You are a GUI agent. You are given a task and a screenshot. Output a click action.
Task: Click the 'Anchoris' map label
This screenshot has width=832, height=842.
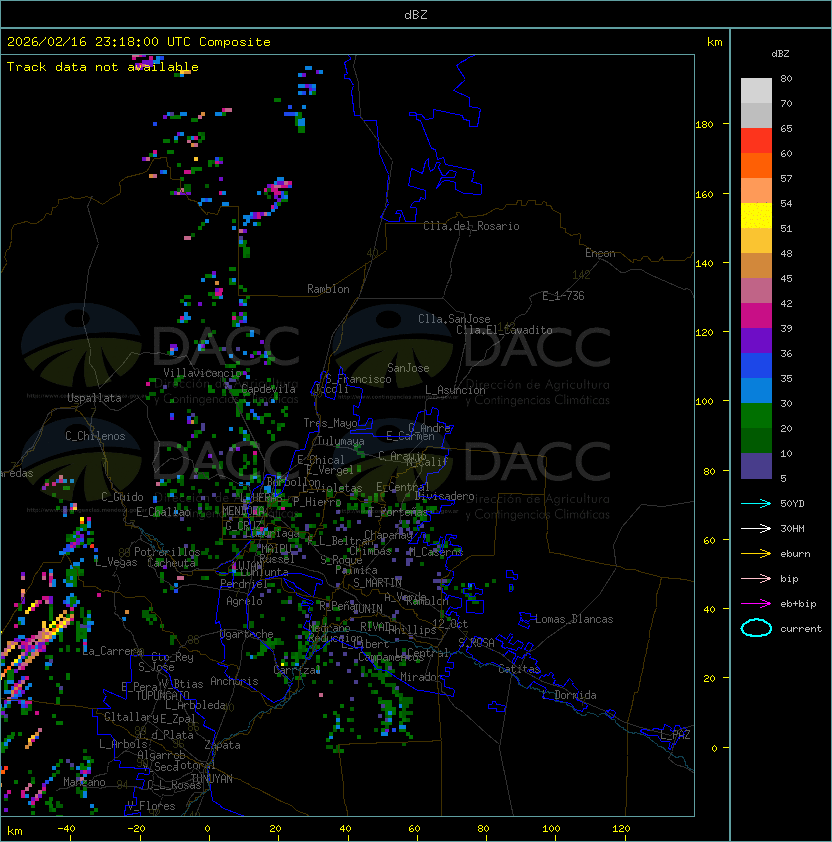234,681
